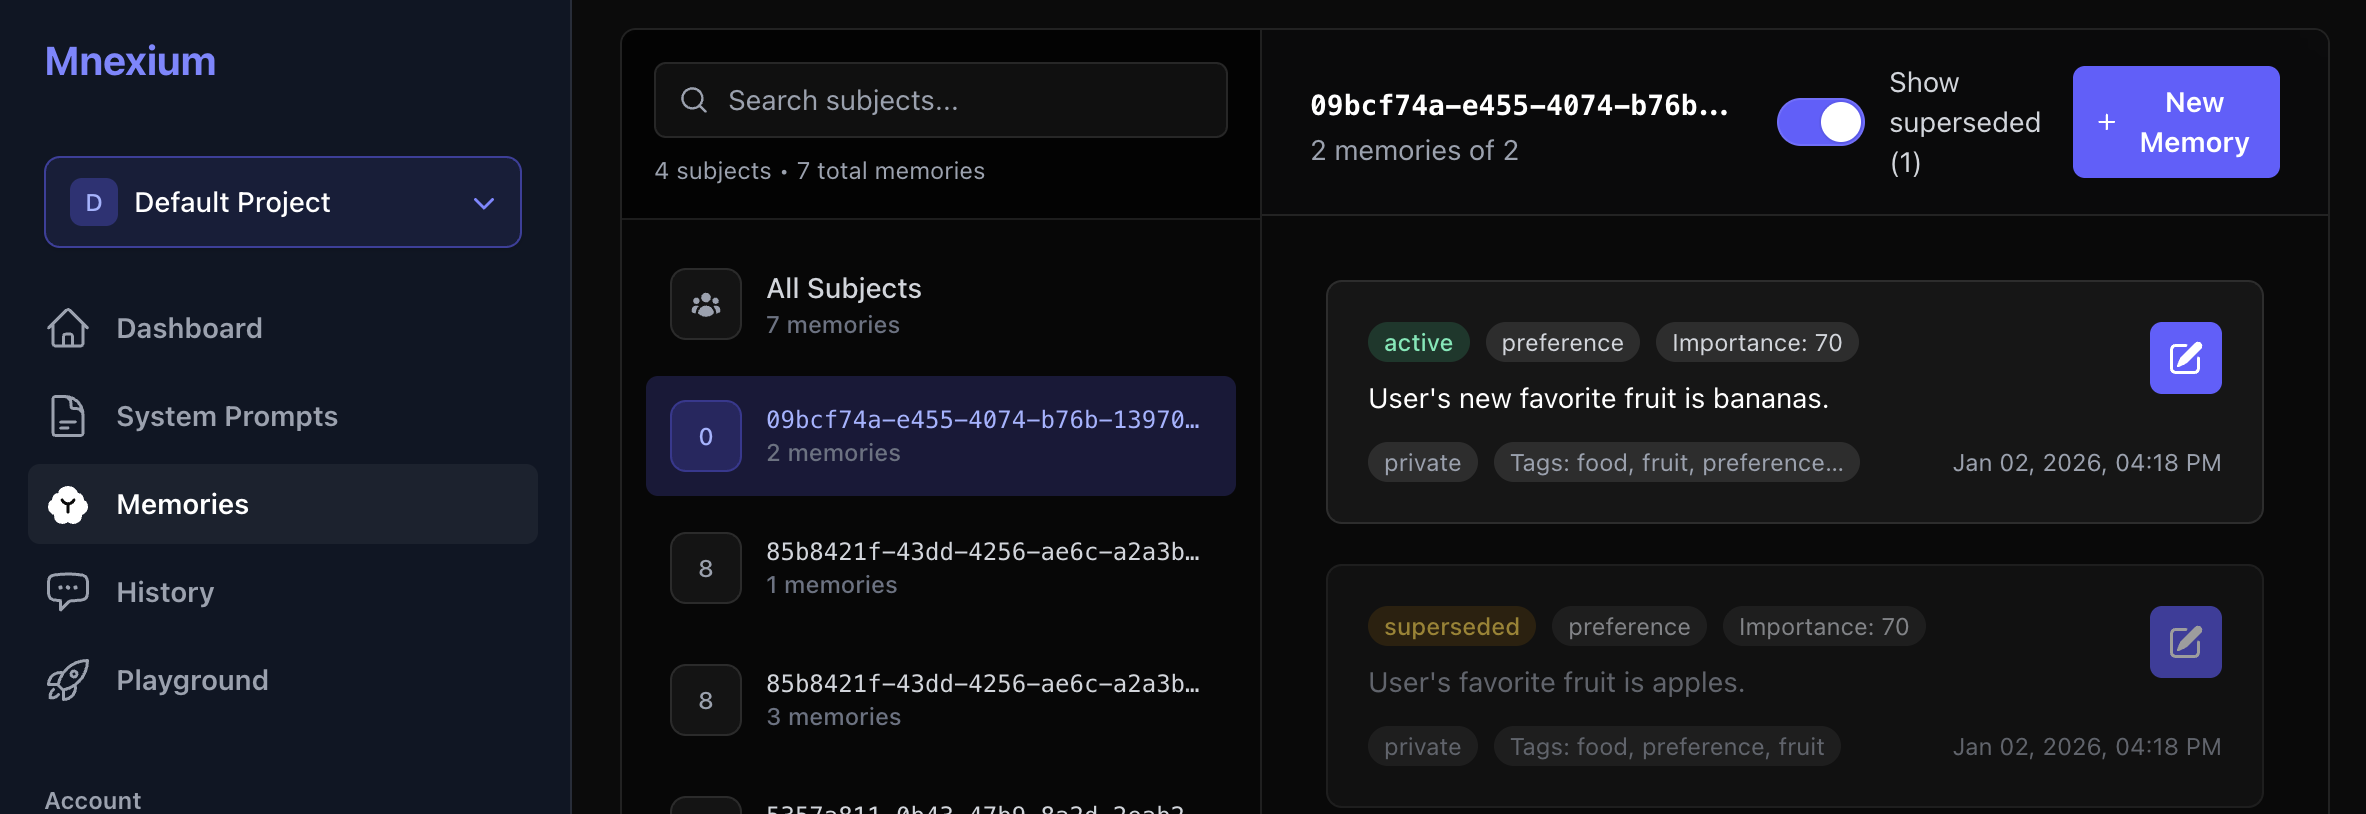Edit the superseded apples memory
This screenshot has width=2366, height=814.
(2185, 642)
